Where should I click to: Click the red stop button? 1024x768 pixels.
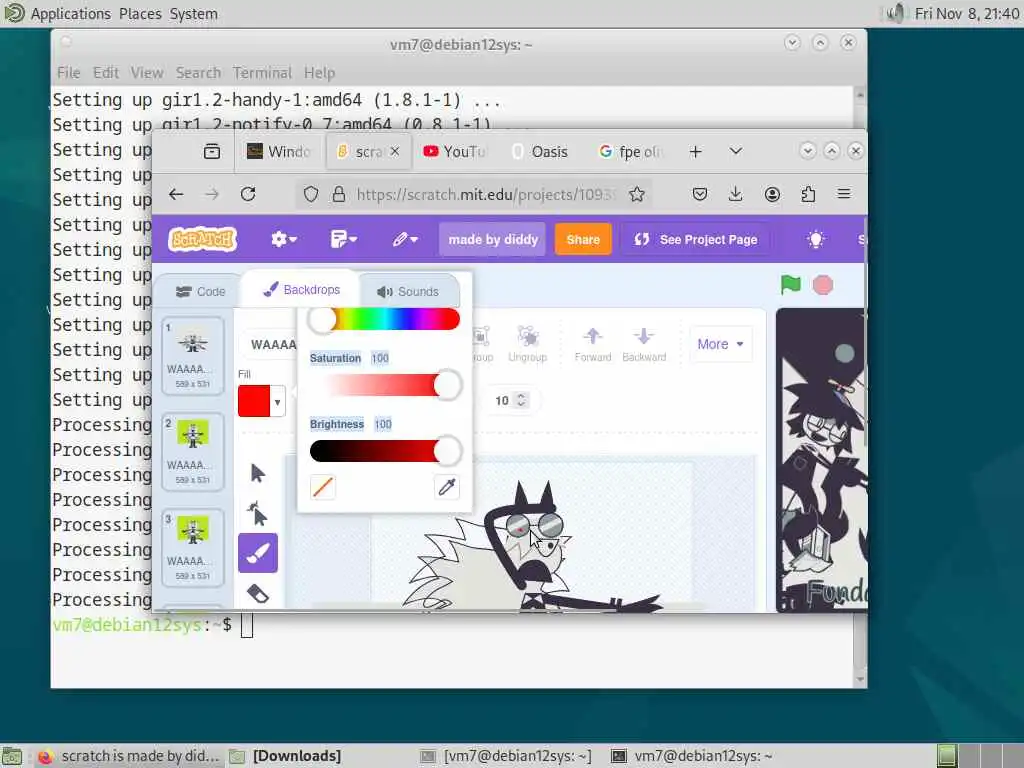click(x=823, y=285)
